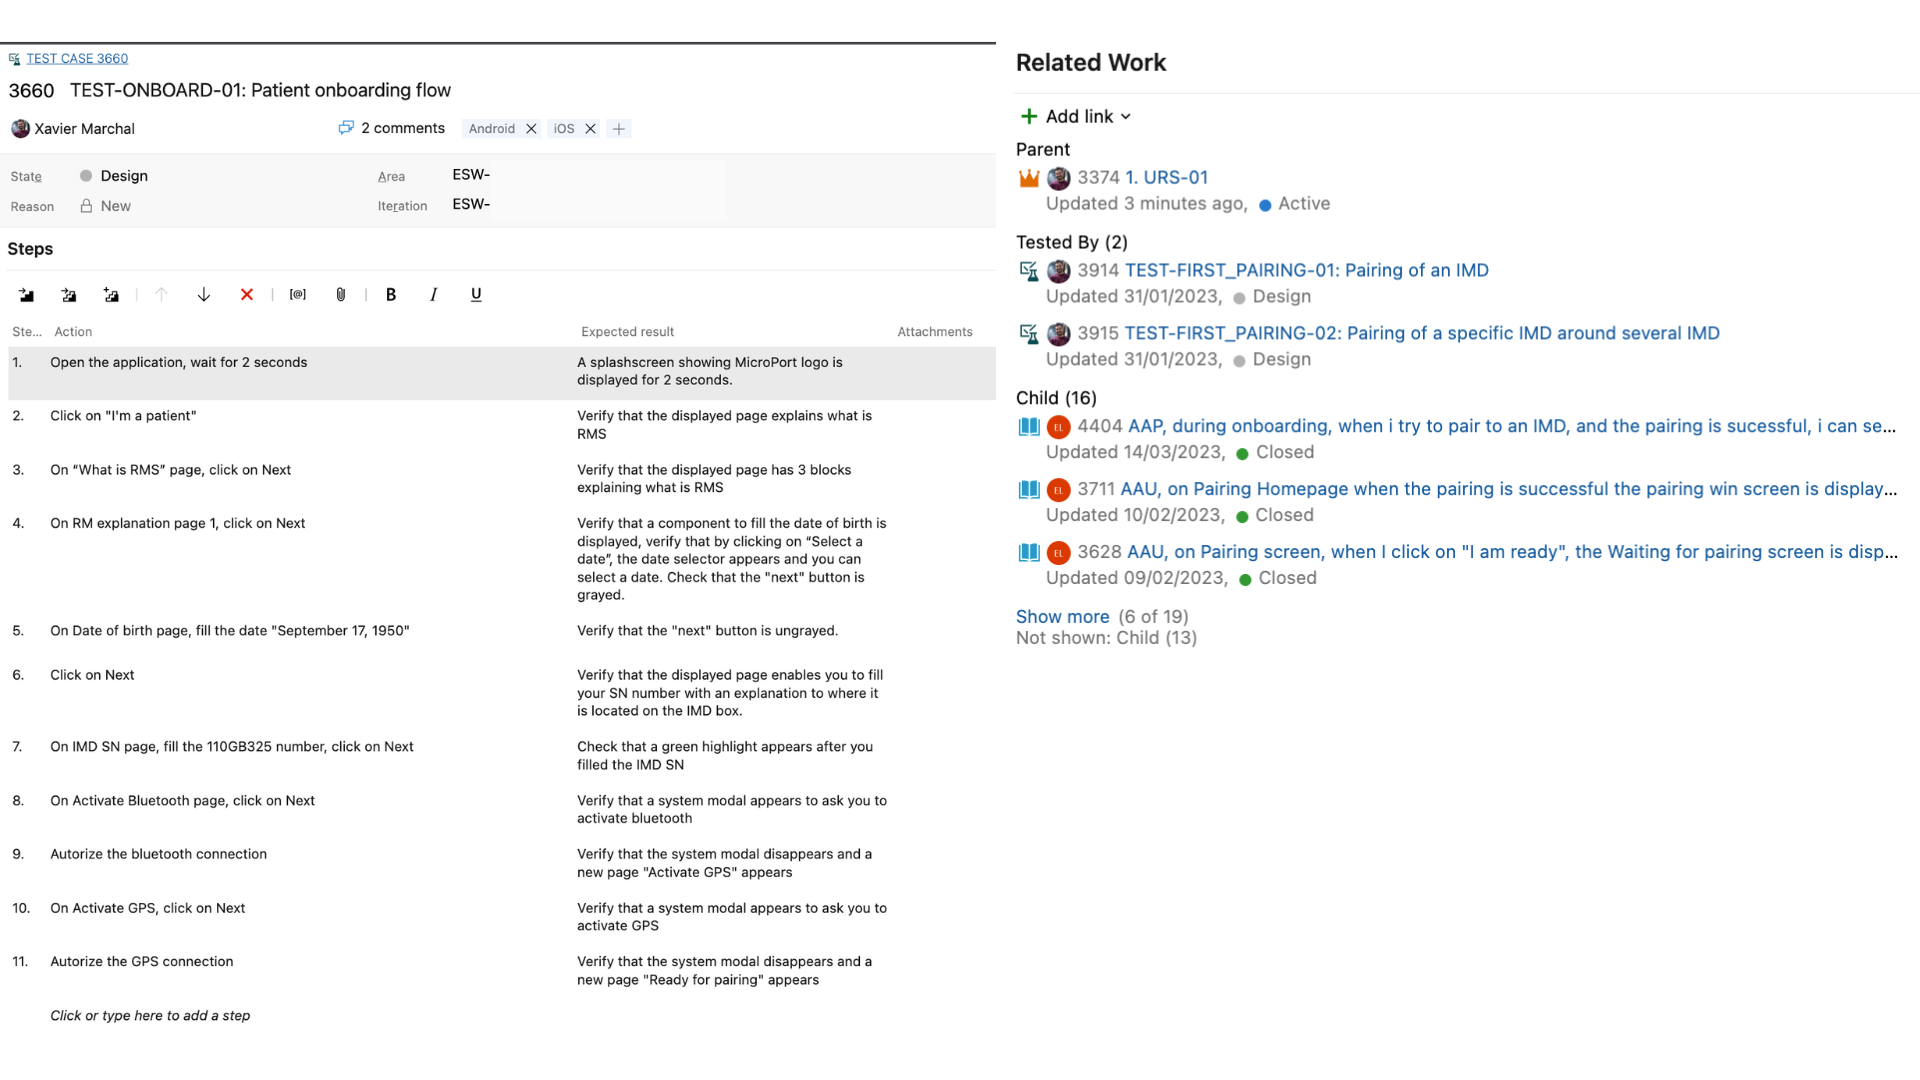Delete the step with the red X

coord(247,295)
